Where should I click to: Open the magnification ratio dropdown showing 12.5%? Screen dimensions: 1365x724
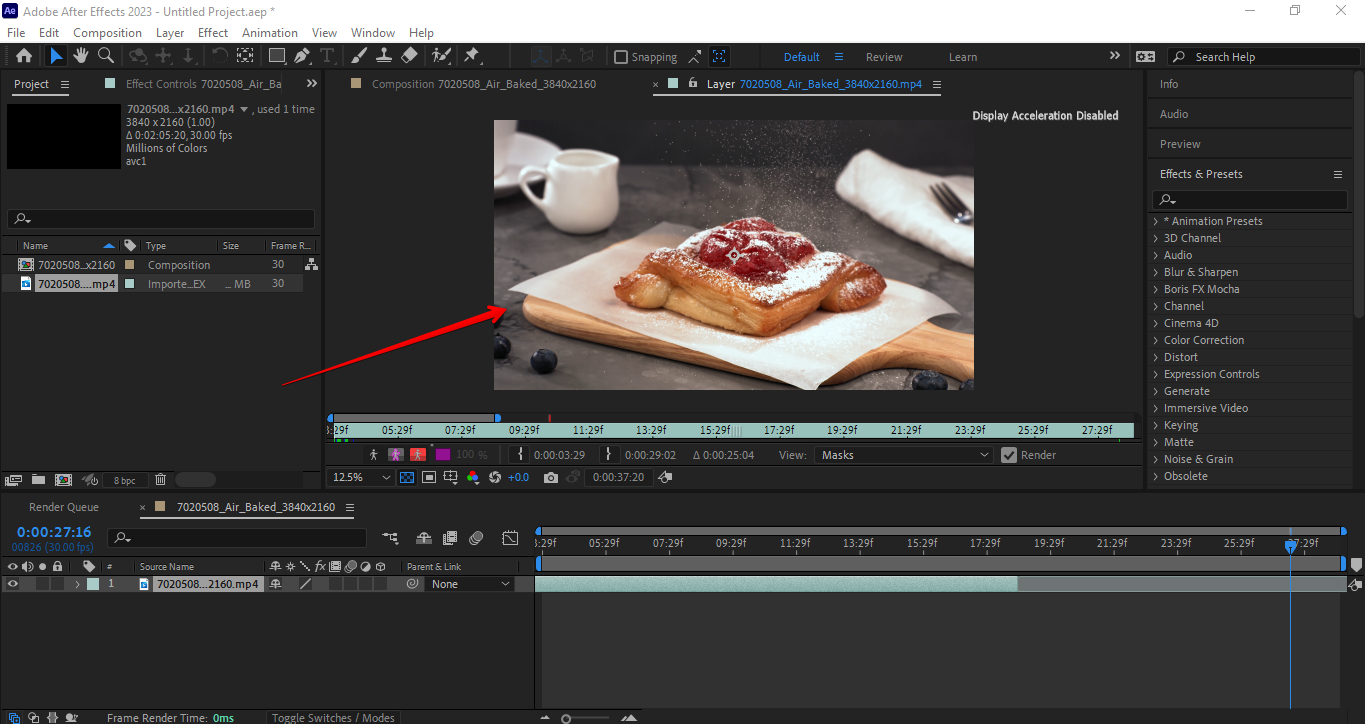click(359, 477)
